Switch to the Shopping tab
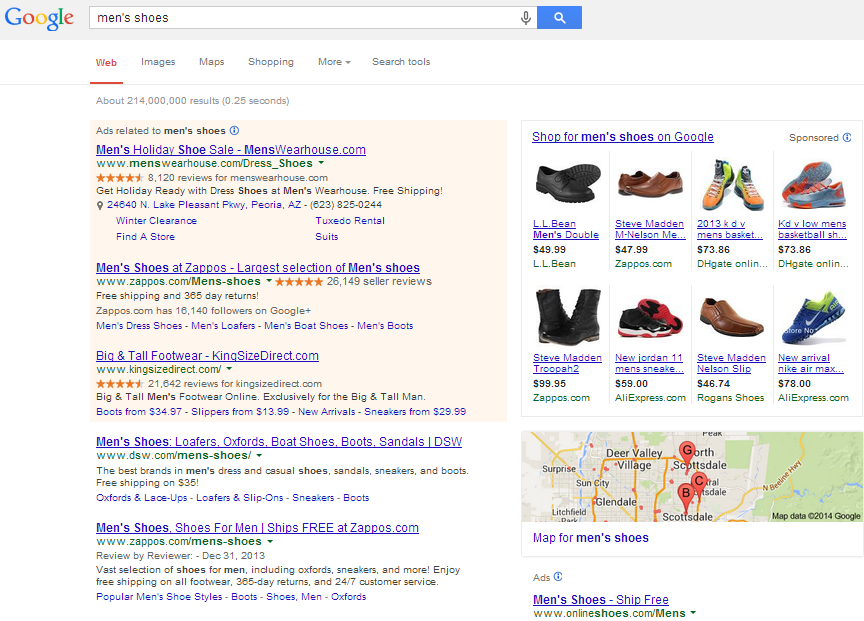Viewport: 864px width, 621px height. [x=271, y=62]
